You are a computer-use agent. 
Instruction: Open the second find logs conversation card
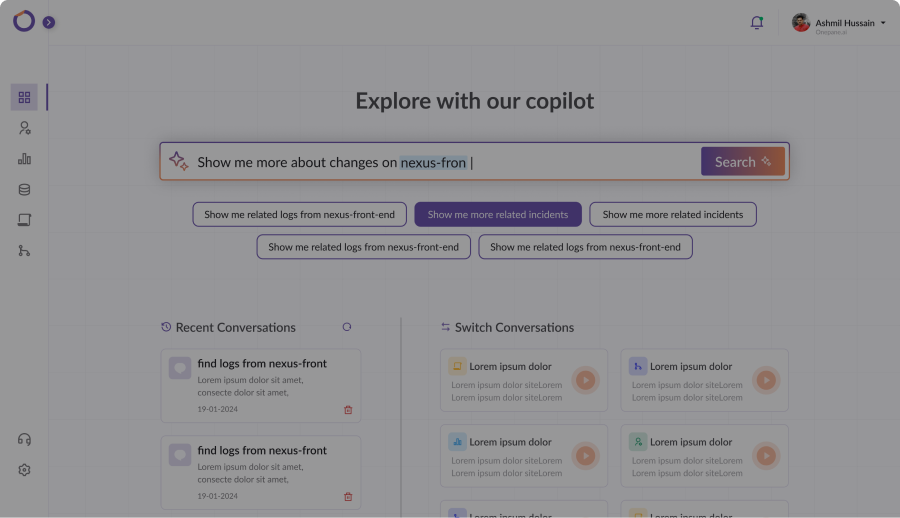tap(261, 472)
